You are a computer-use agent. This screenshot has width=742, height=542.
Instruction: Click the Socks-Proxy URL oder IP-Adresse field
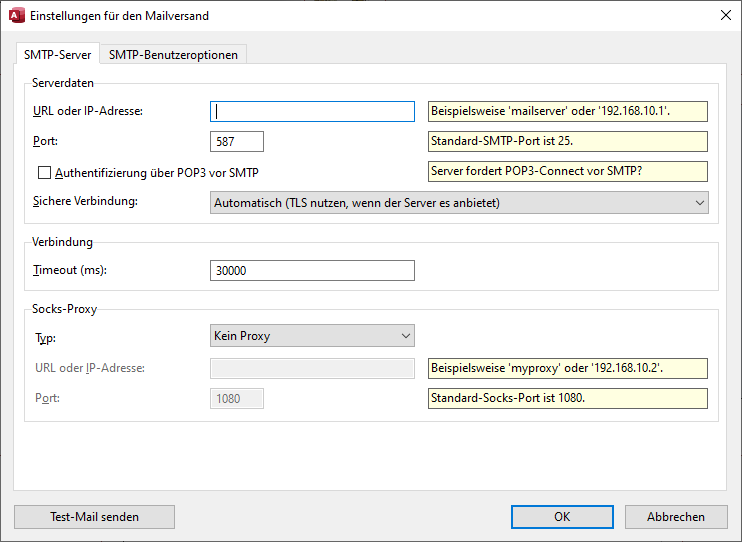click(x=312, y=368)
